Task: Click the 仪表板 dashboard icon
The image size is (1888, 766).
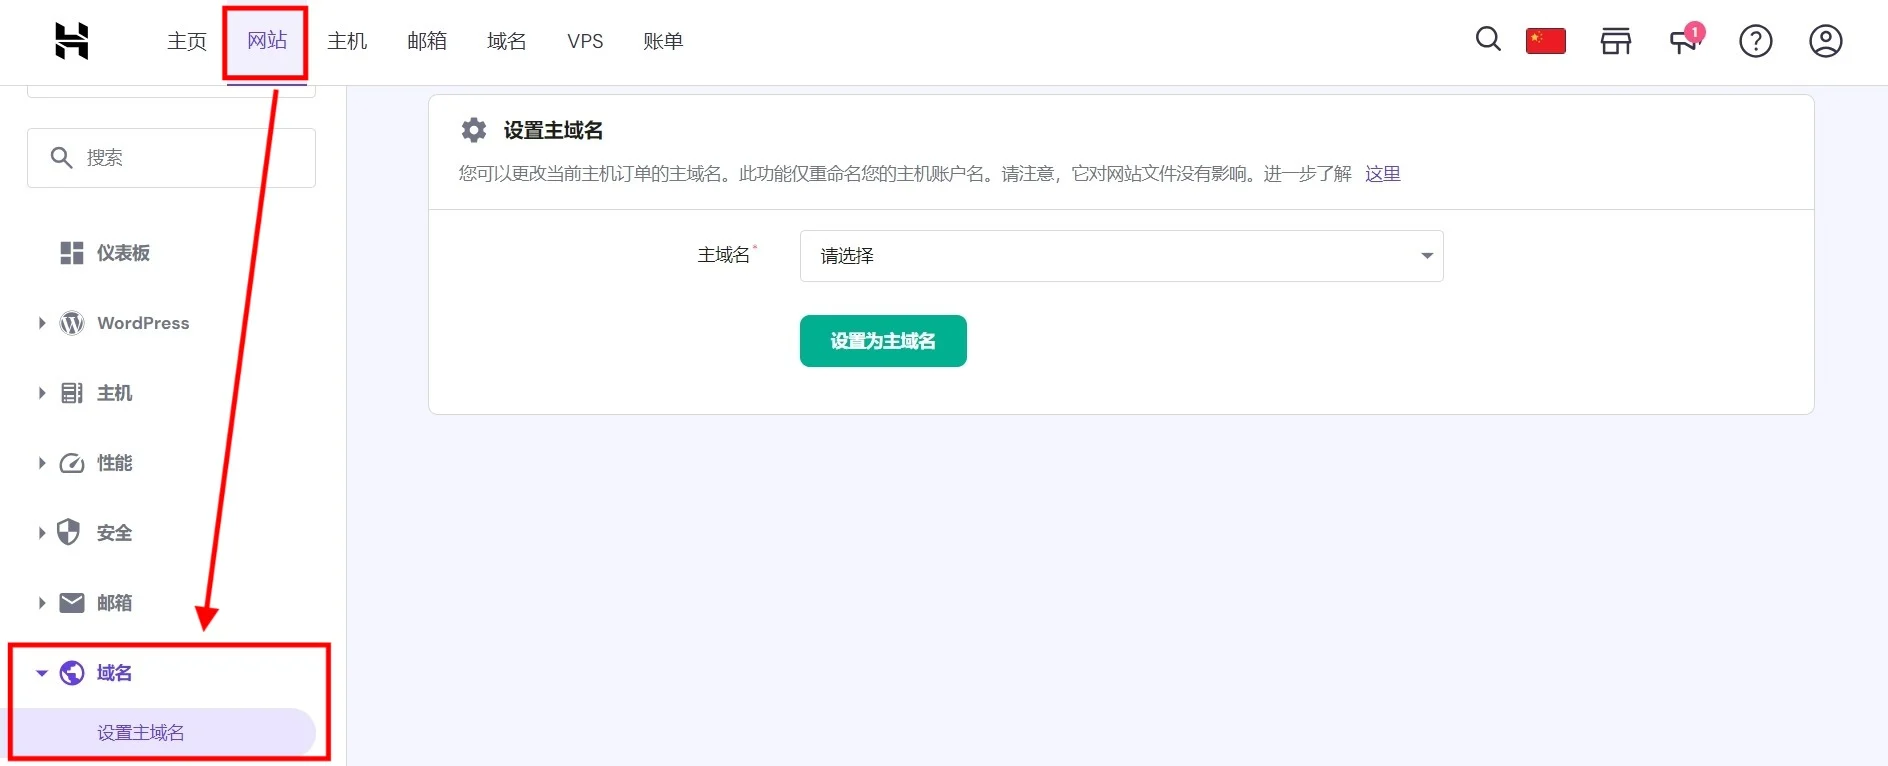Action: point(72,253)
